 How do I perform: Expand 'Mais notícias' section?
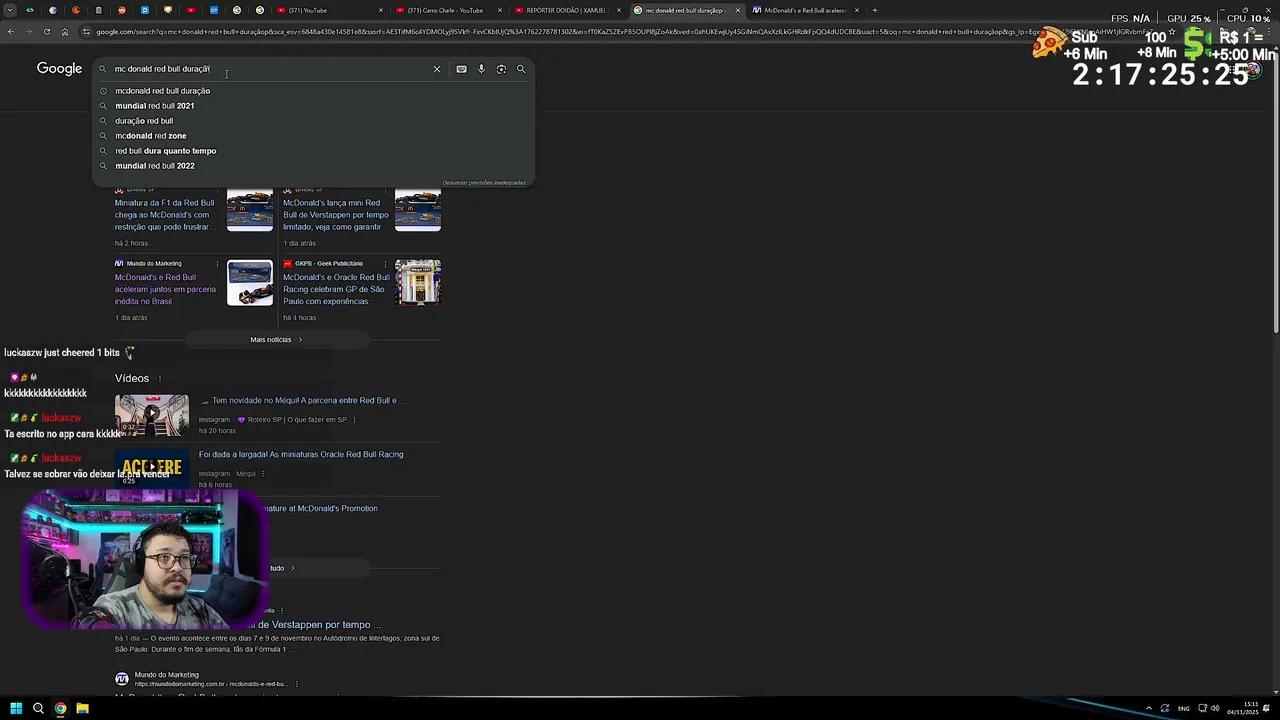tap(276, 340)
